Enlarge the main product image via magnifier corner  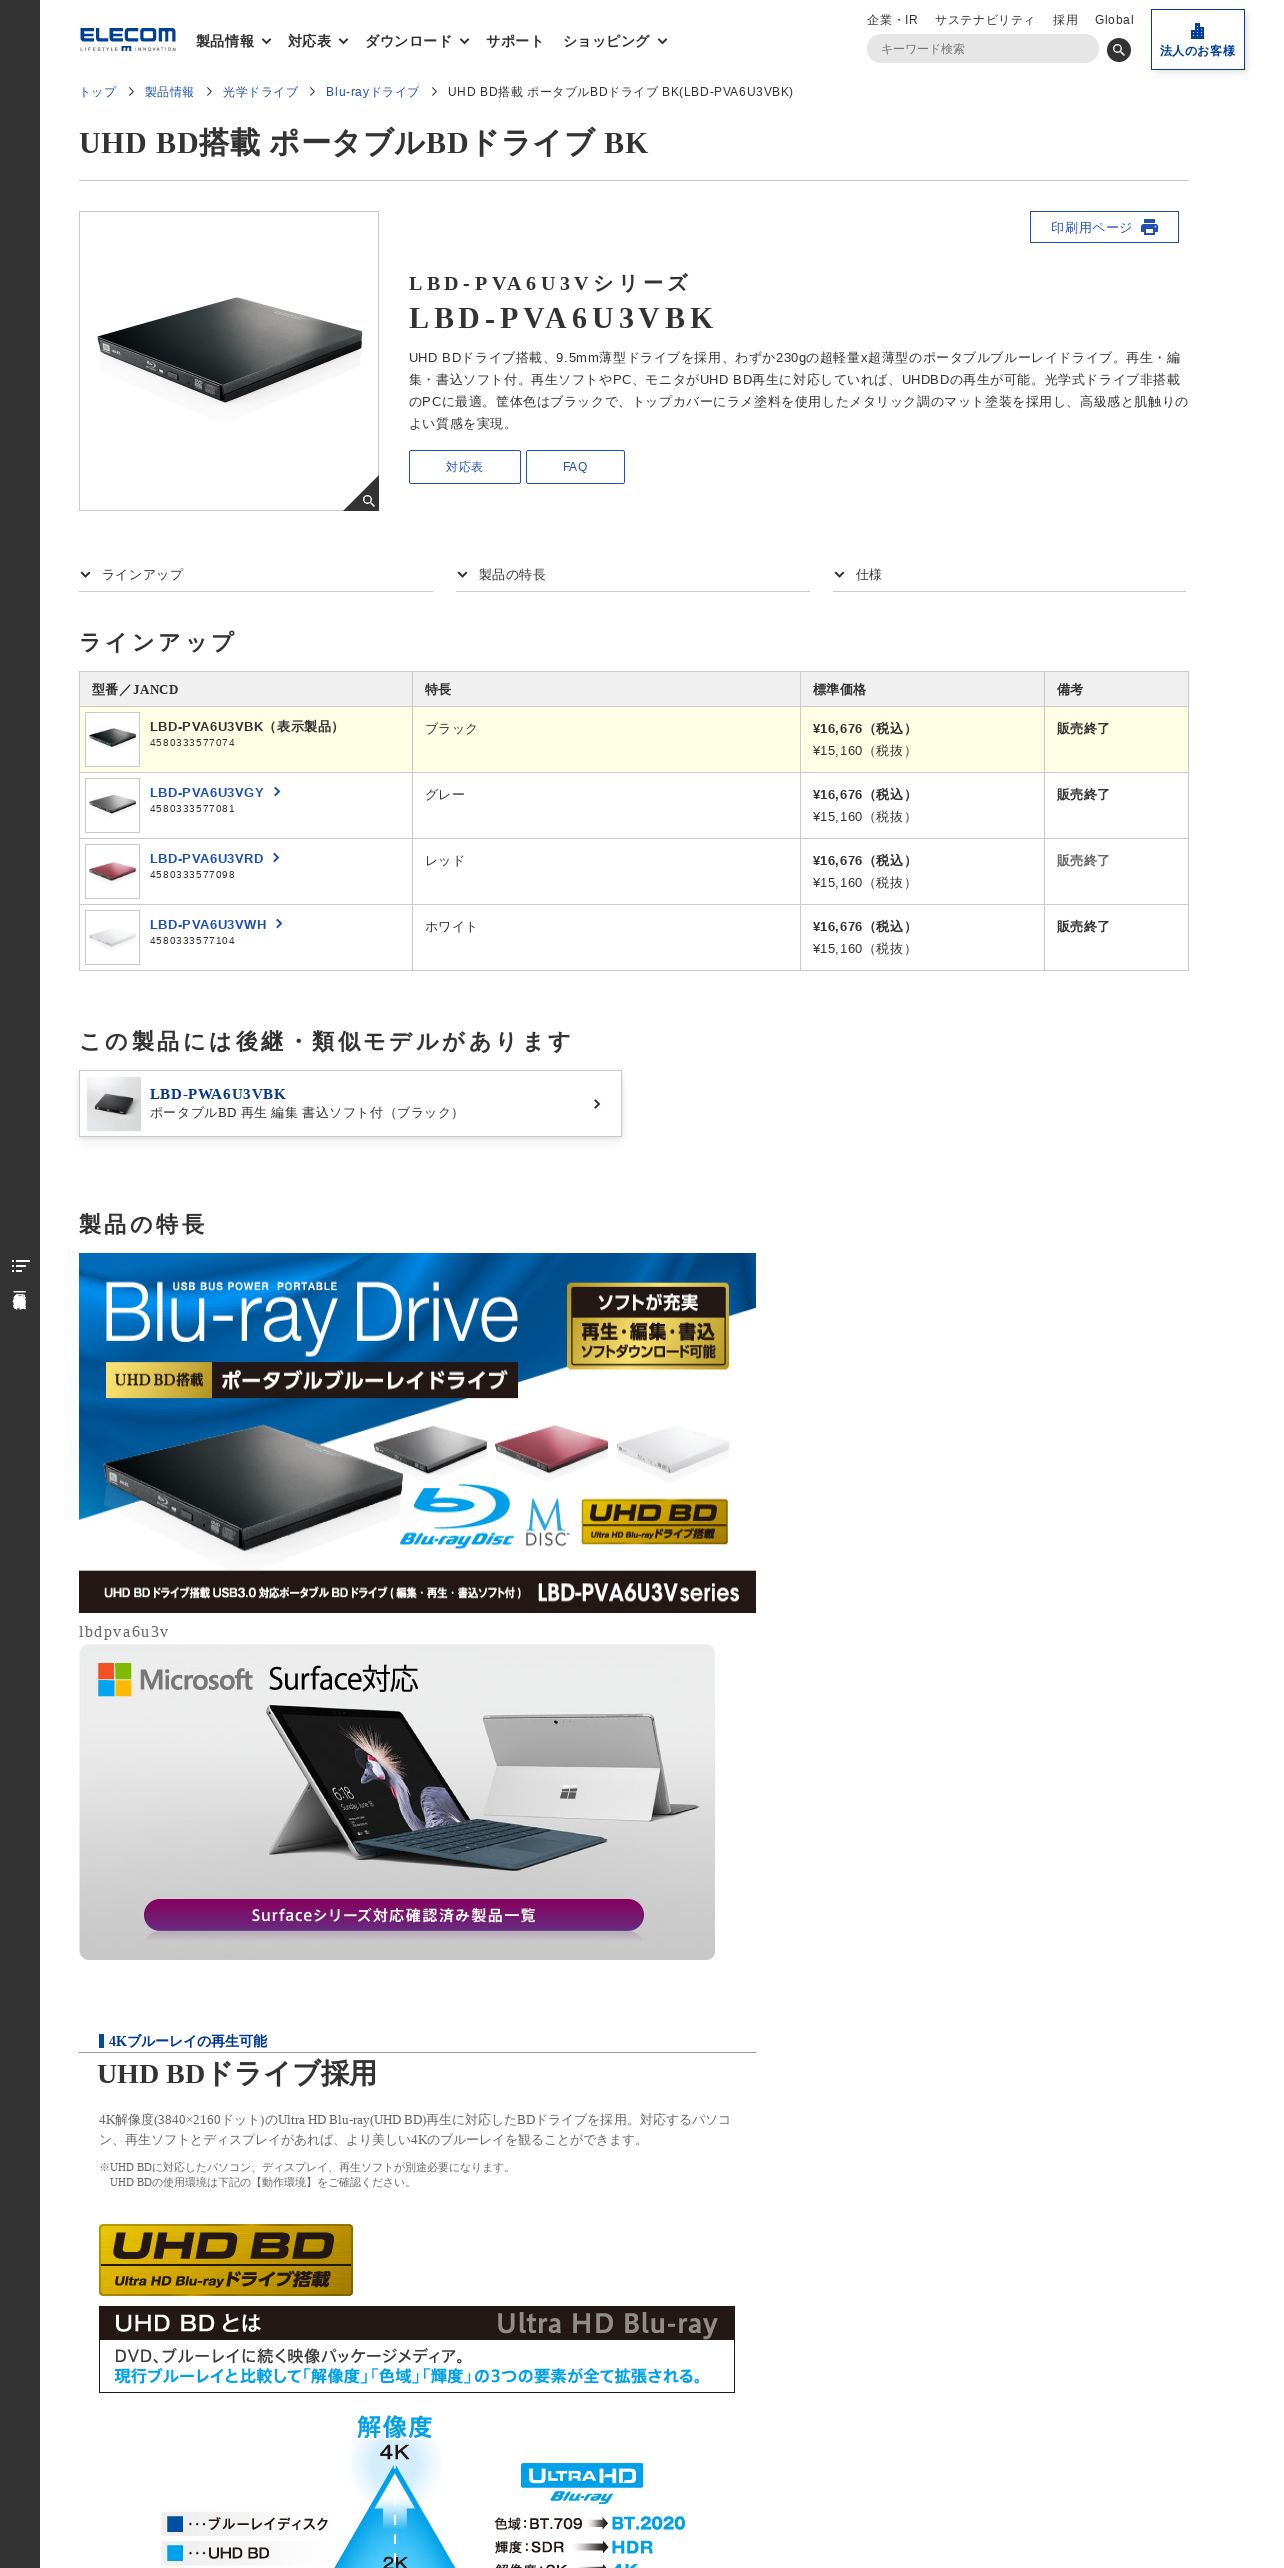(362, 494)
